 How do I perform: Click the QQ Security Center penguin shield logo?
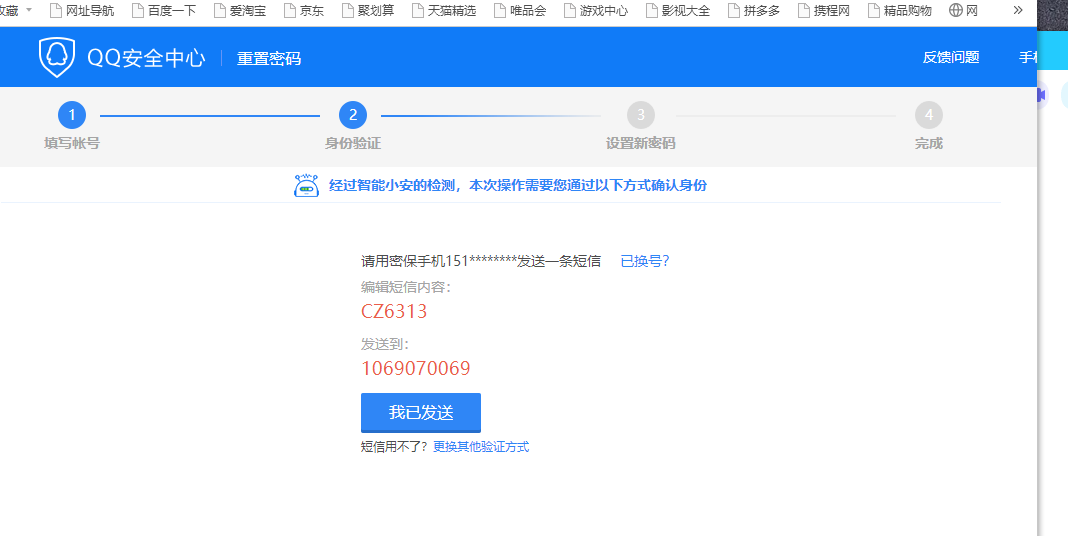[x=57, y=57]
